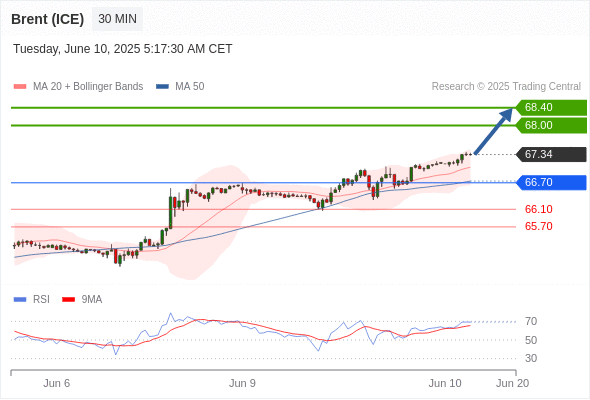The width and height of the screenshot is (590, 400).
Task: Click the Jun 10 axis marker
Action: (x=445, y=383)
